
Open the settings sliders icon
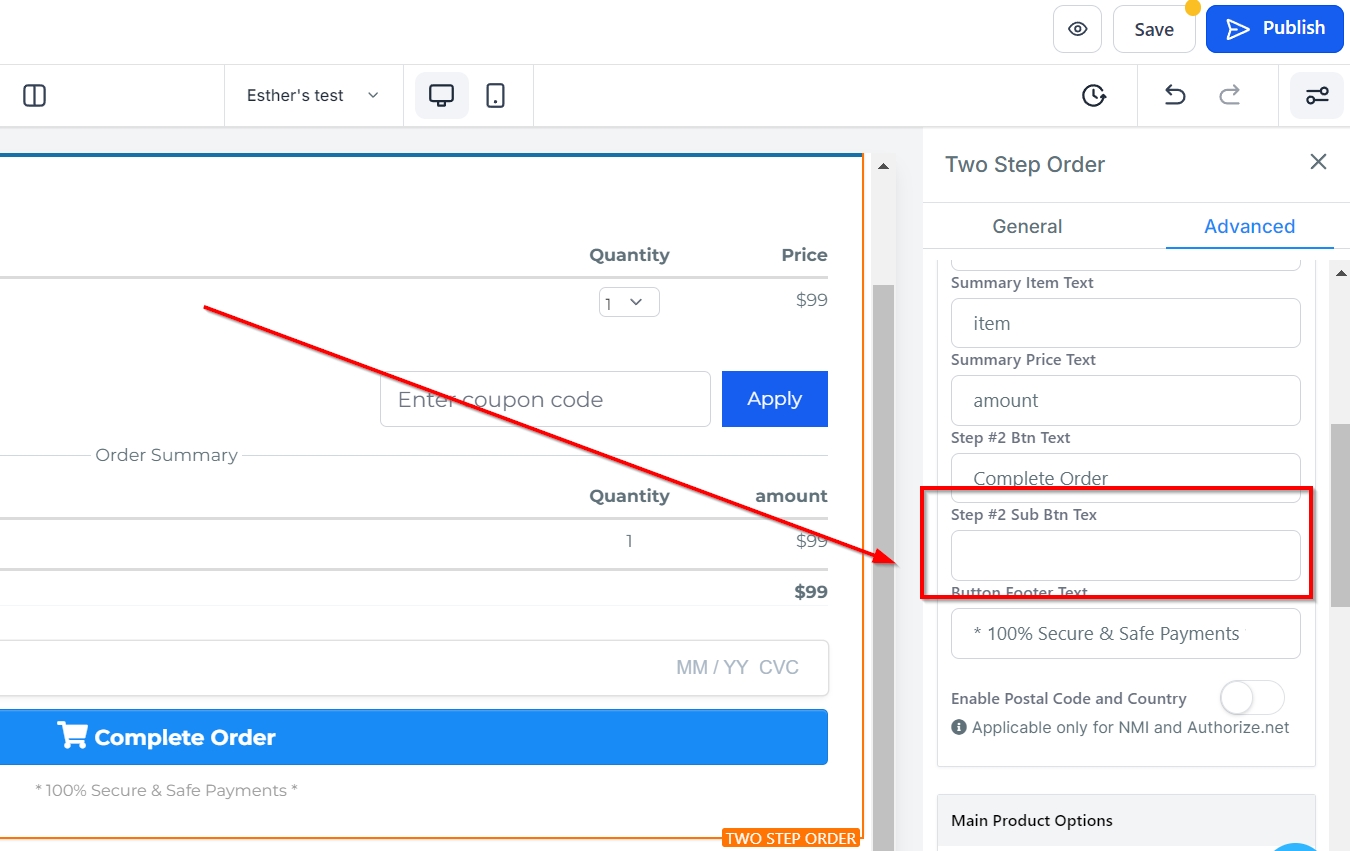pyautogui.click(x=1316, y=96)
